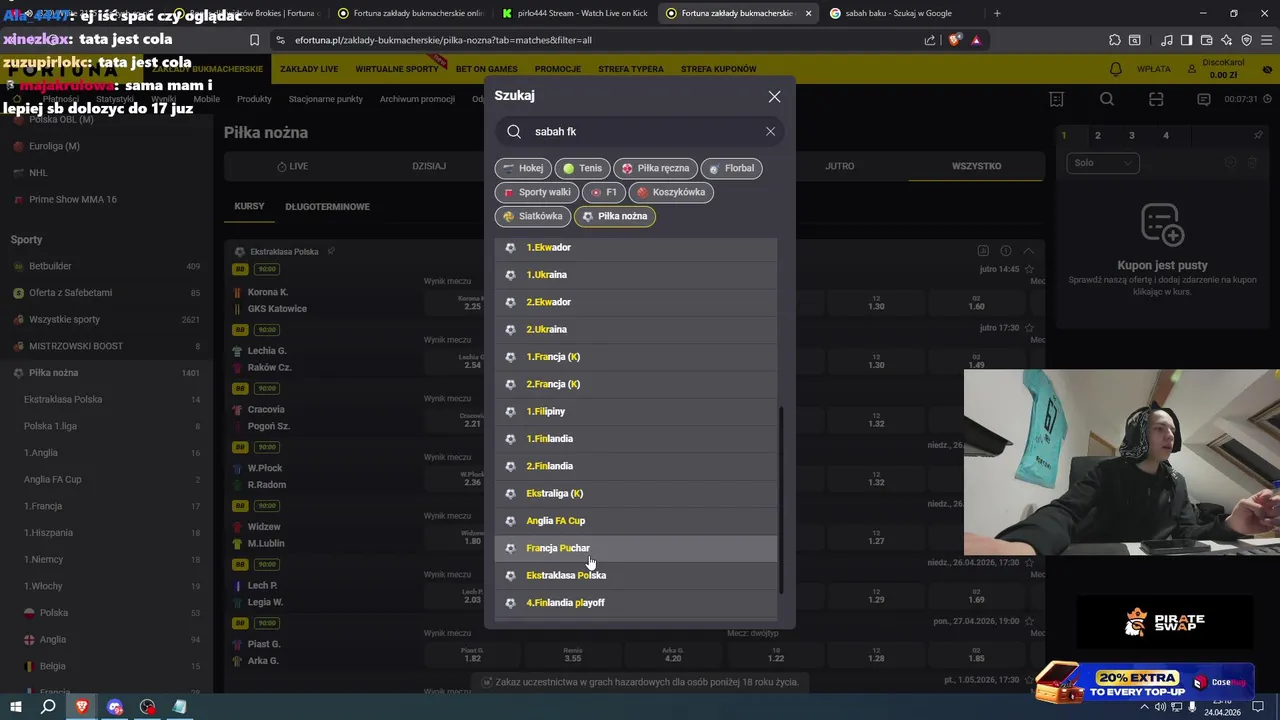This screenshot has height=720, width=1280.
Task: Open the Leo AI sparkle icon
Action: (x=1226, y=40)
